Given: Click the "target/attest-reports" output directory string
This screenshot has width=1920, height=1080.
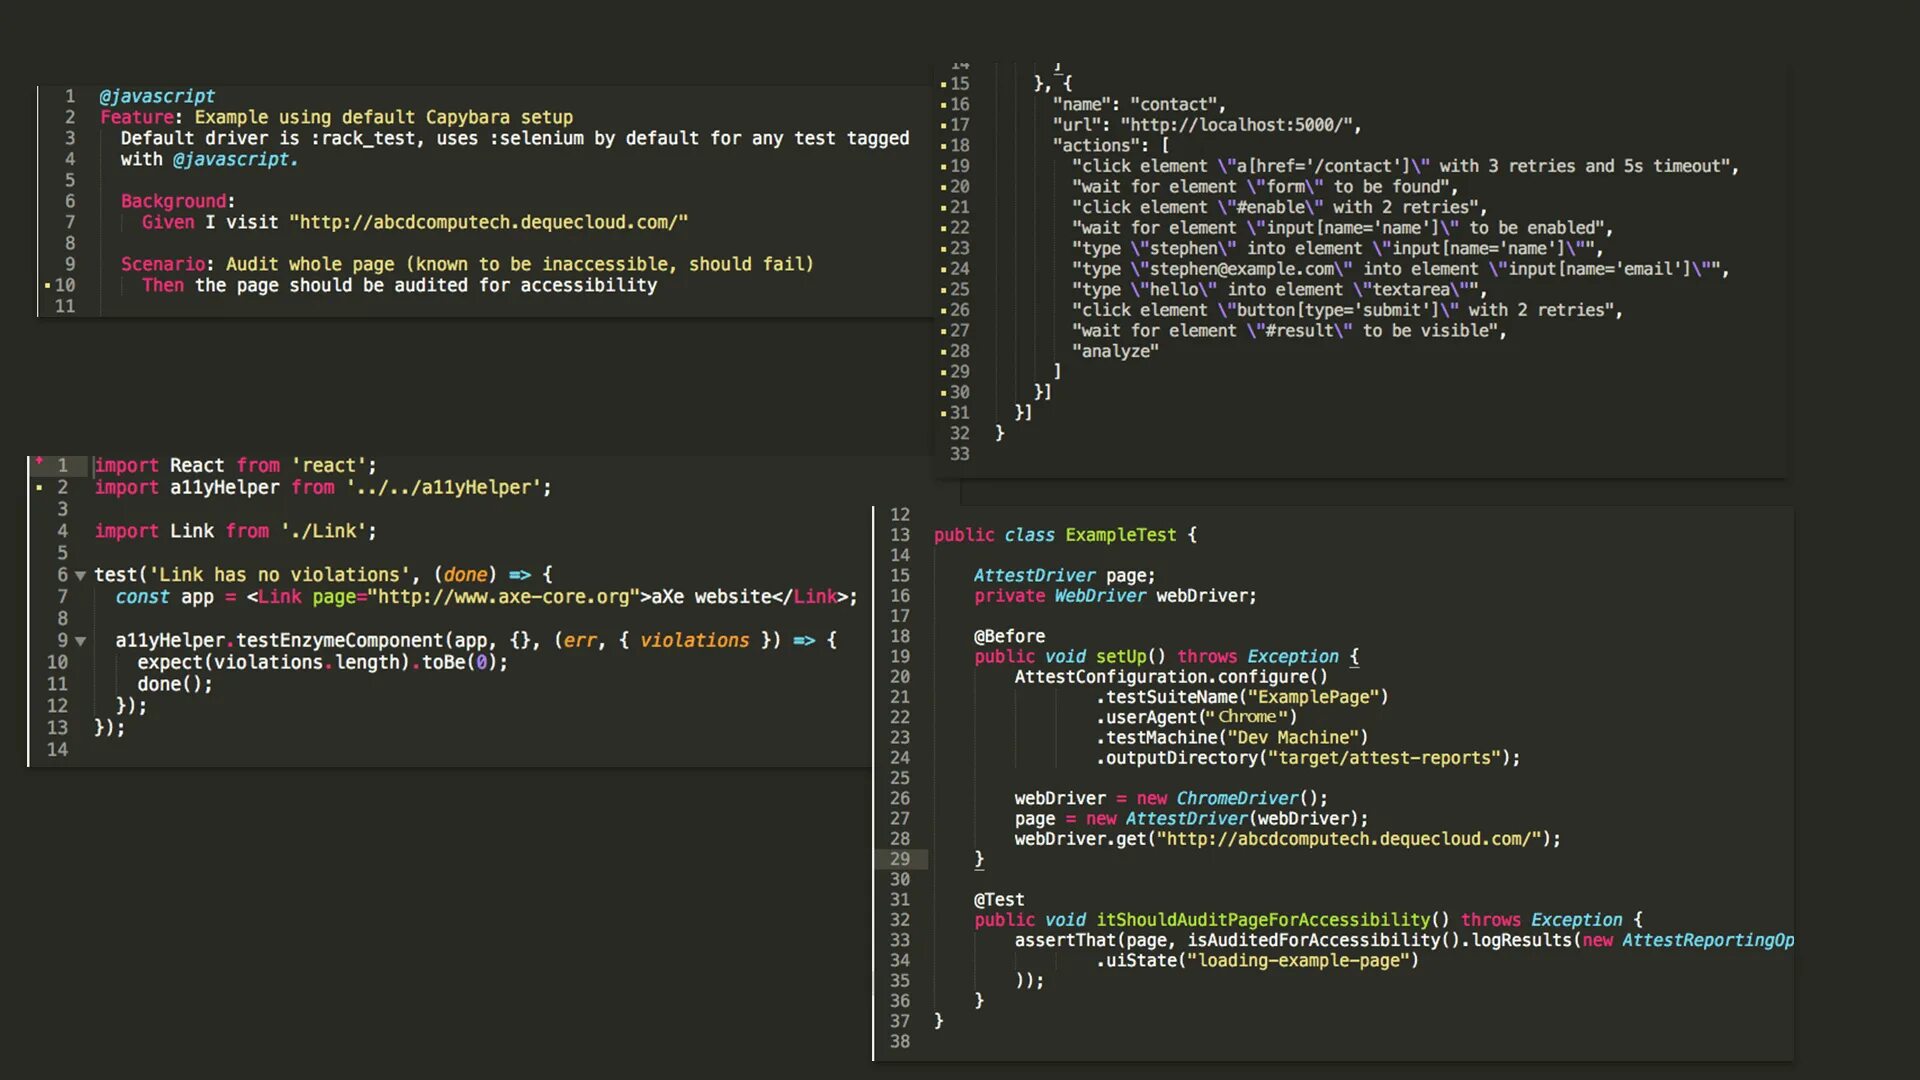Looking at the screenshot, I should coord(1383,758).
